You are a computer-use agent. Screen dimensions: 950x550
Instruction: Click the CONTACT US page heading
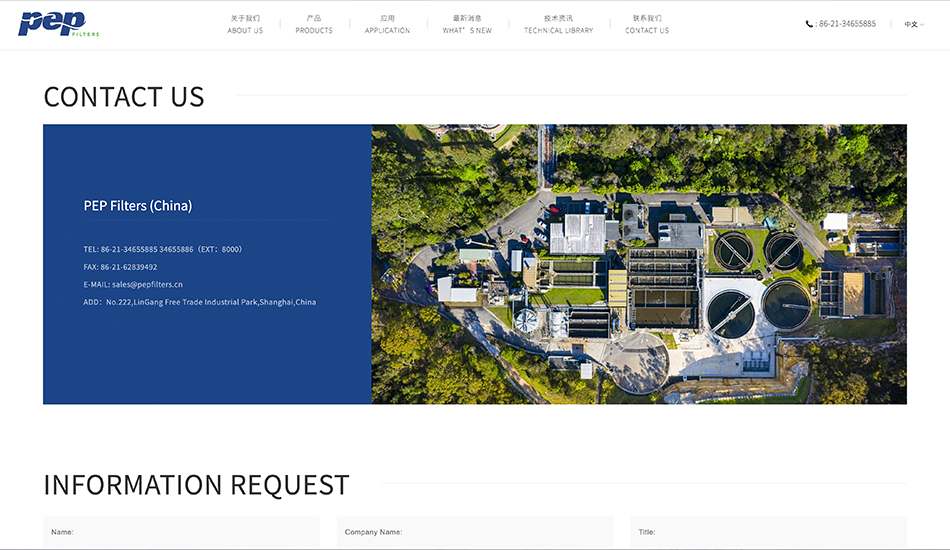[124, 97]
